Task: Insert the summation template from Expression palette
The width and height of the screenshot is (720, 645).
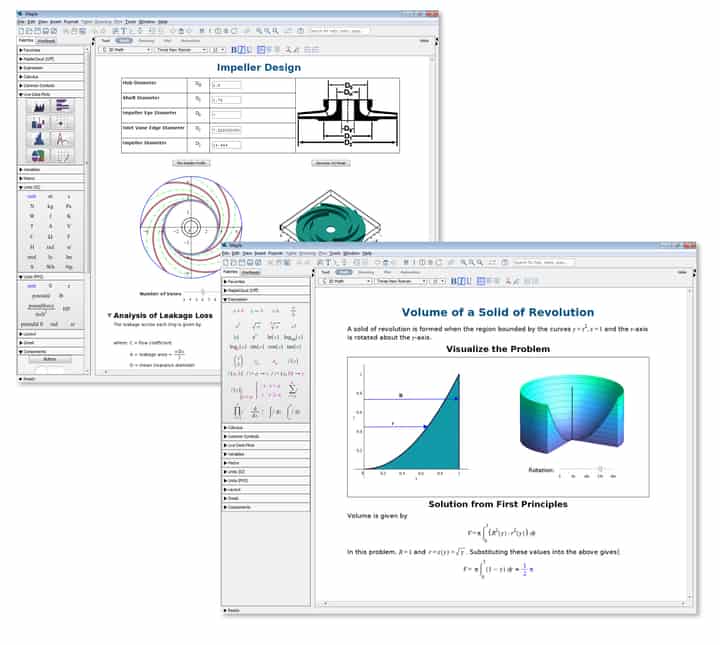Action: [x=292, y=389]
